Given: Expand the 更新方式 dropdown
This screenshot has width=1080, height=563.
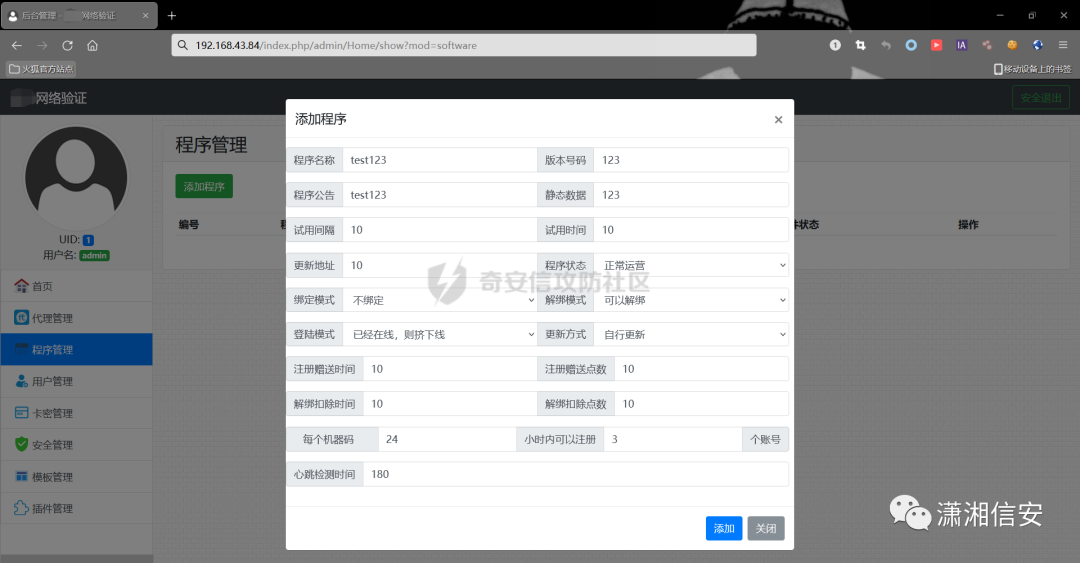Looking at the screenshot, I should [x=691, y=334].
